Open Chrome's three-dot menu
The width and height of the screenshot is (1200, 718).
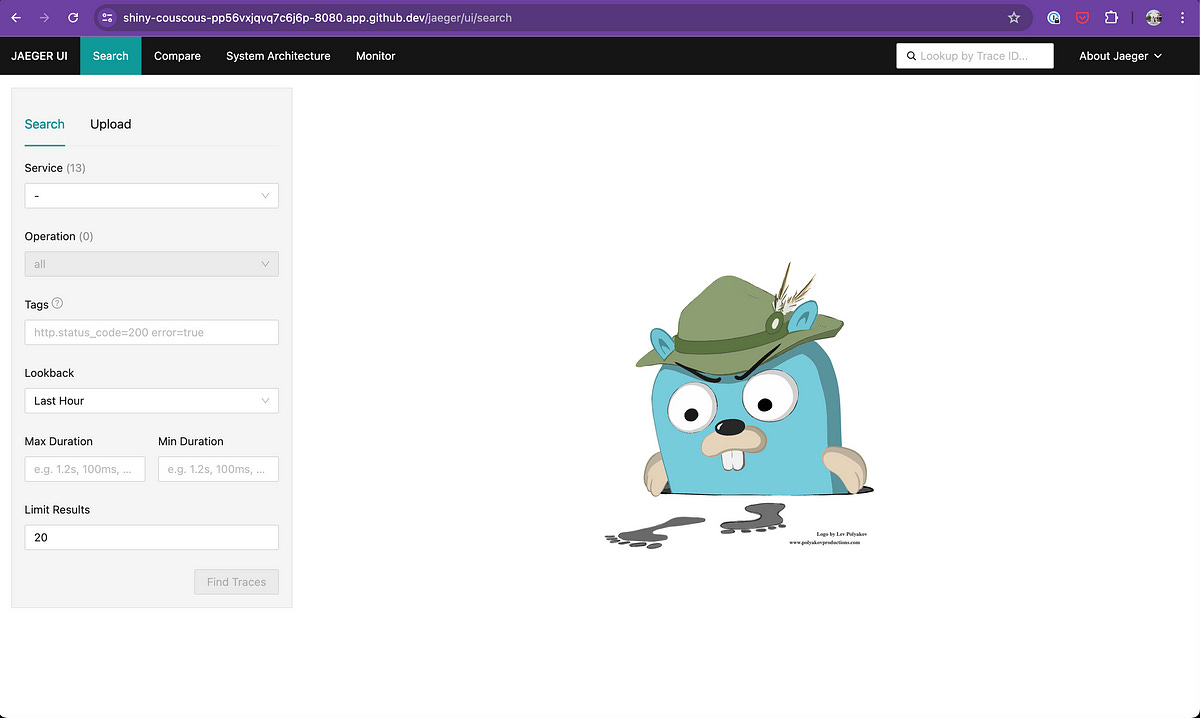click(1182, 17)
